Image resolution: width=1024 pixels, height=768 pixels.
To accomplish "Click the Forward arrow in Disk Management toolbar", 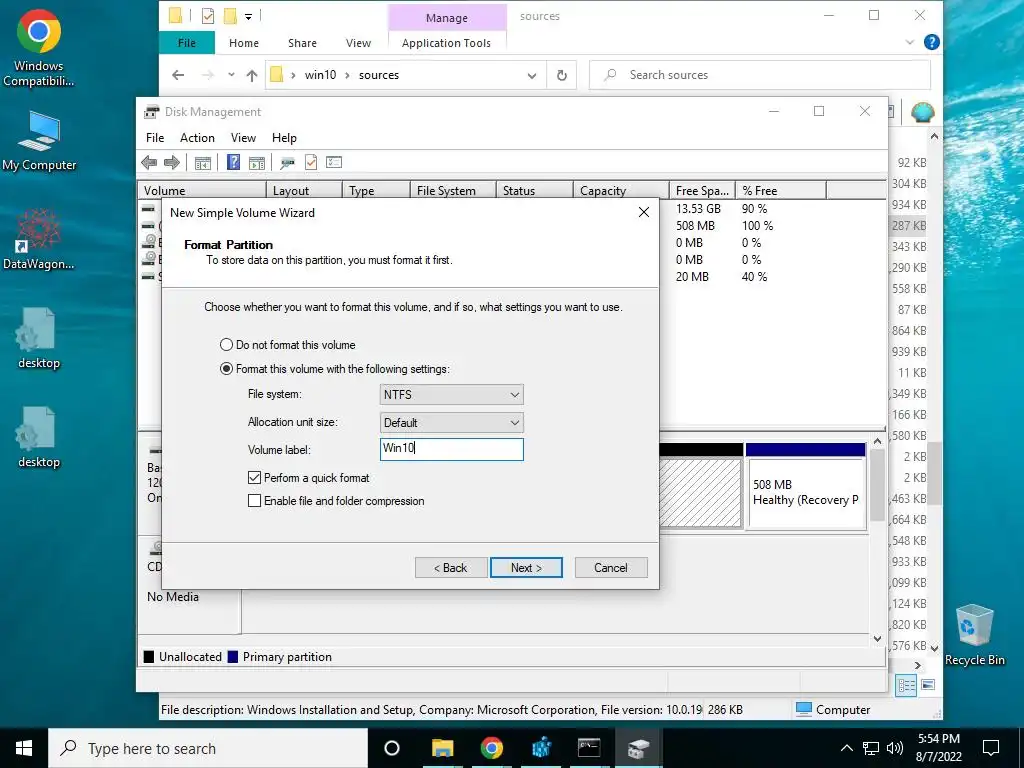I will pyautogui.click(x=172, y=163).
